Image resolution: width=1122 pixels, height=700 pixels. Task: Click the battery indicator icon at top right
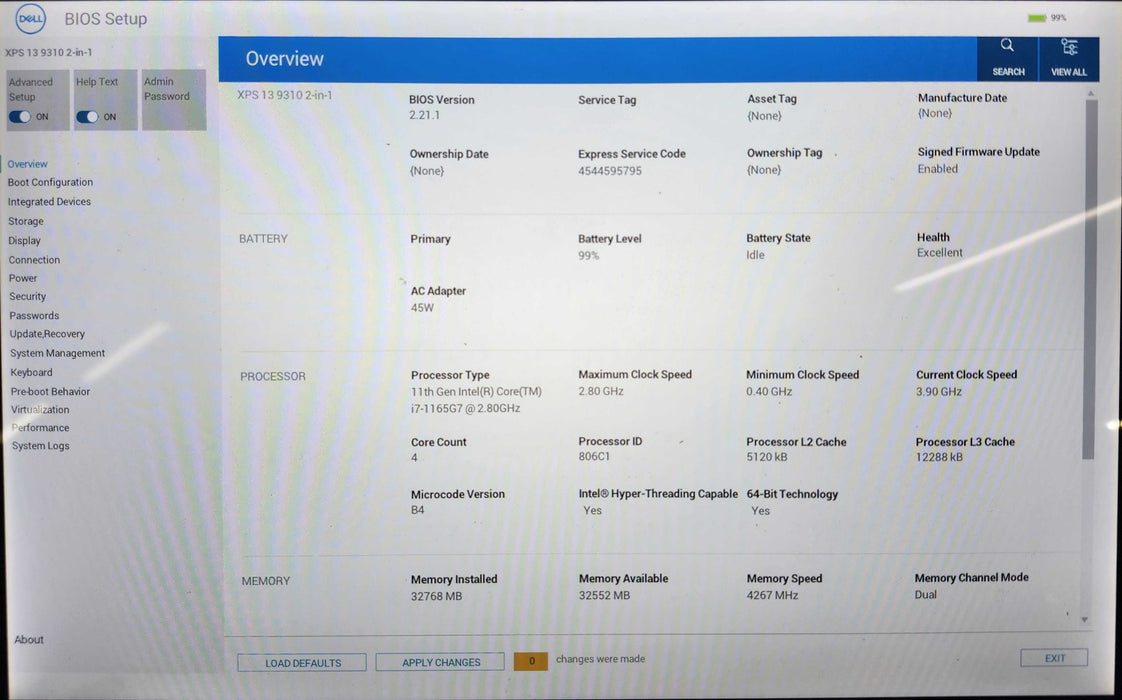click(1037, 18)
